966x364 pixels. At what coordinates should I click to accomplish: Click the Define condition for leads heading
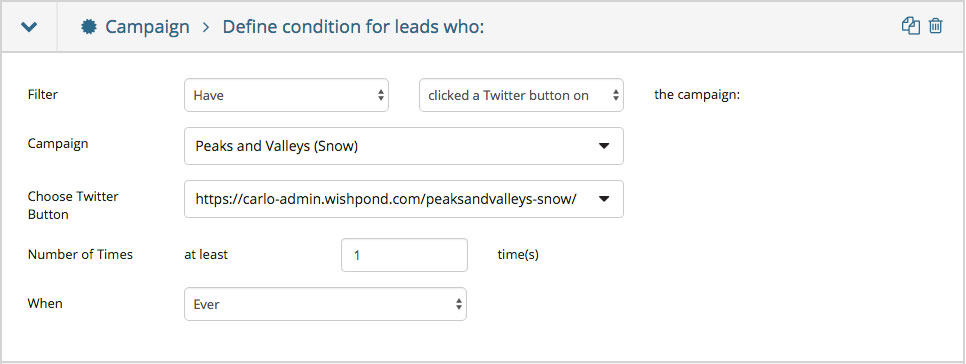(x=353, y=27)
